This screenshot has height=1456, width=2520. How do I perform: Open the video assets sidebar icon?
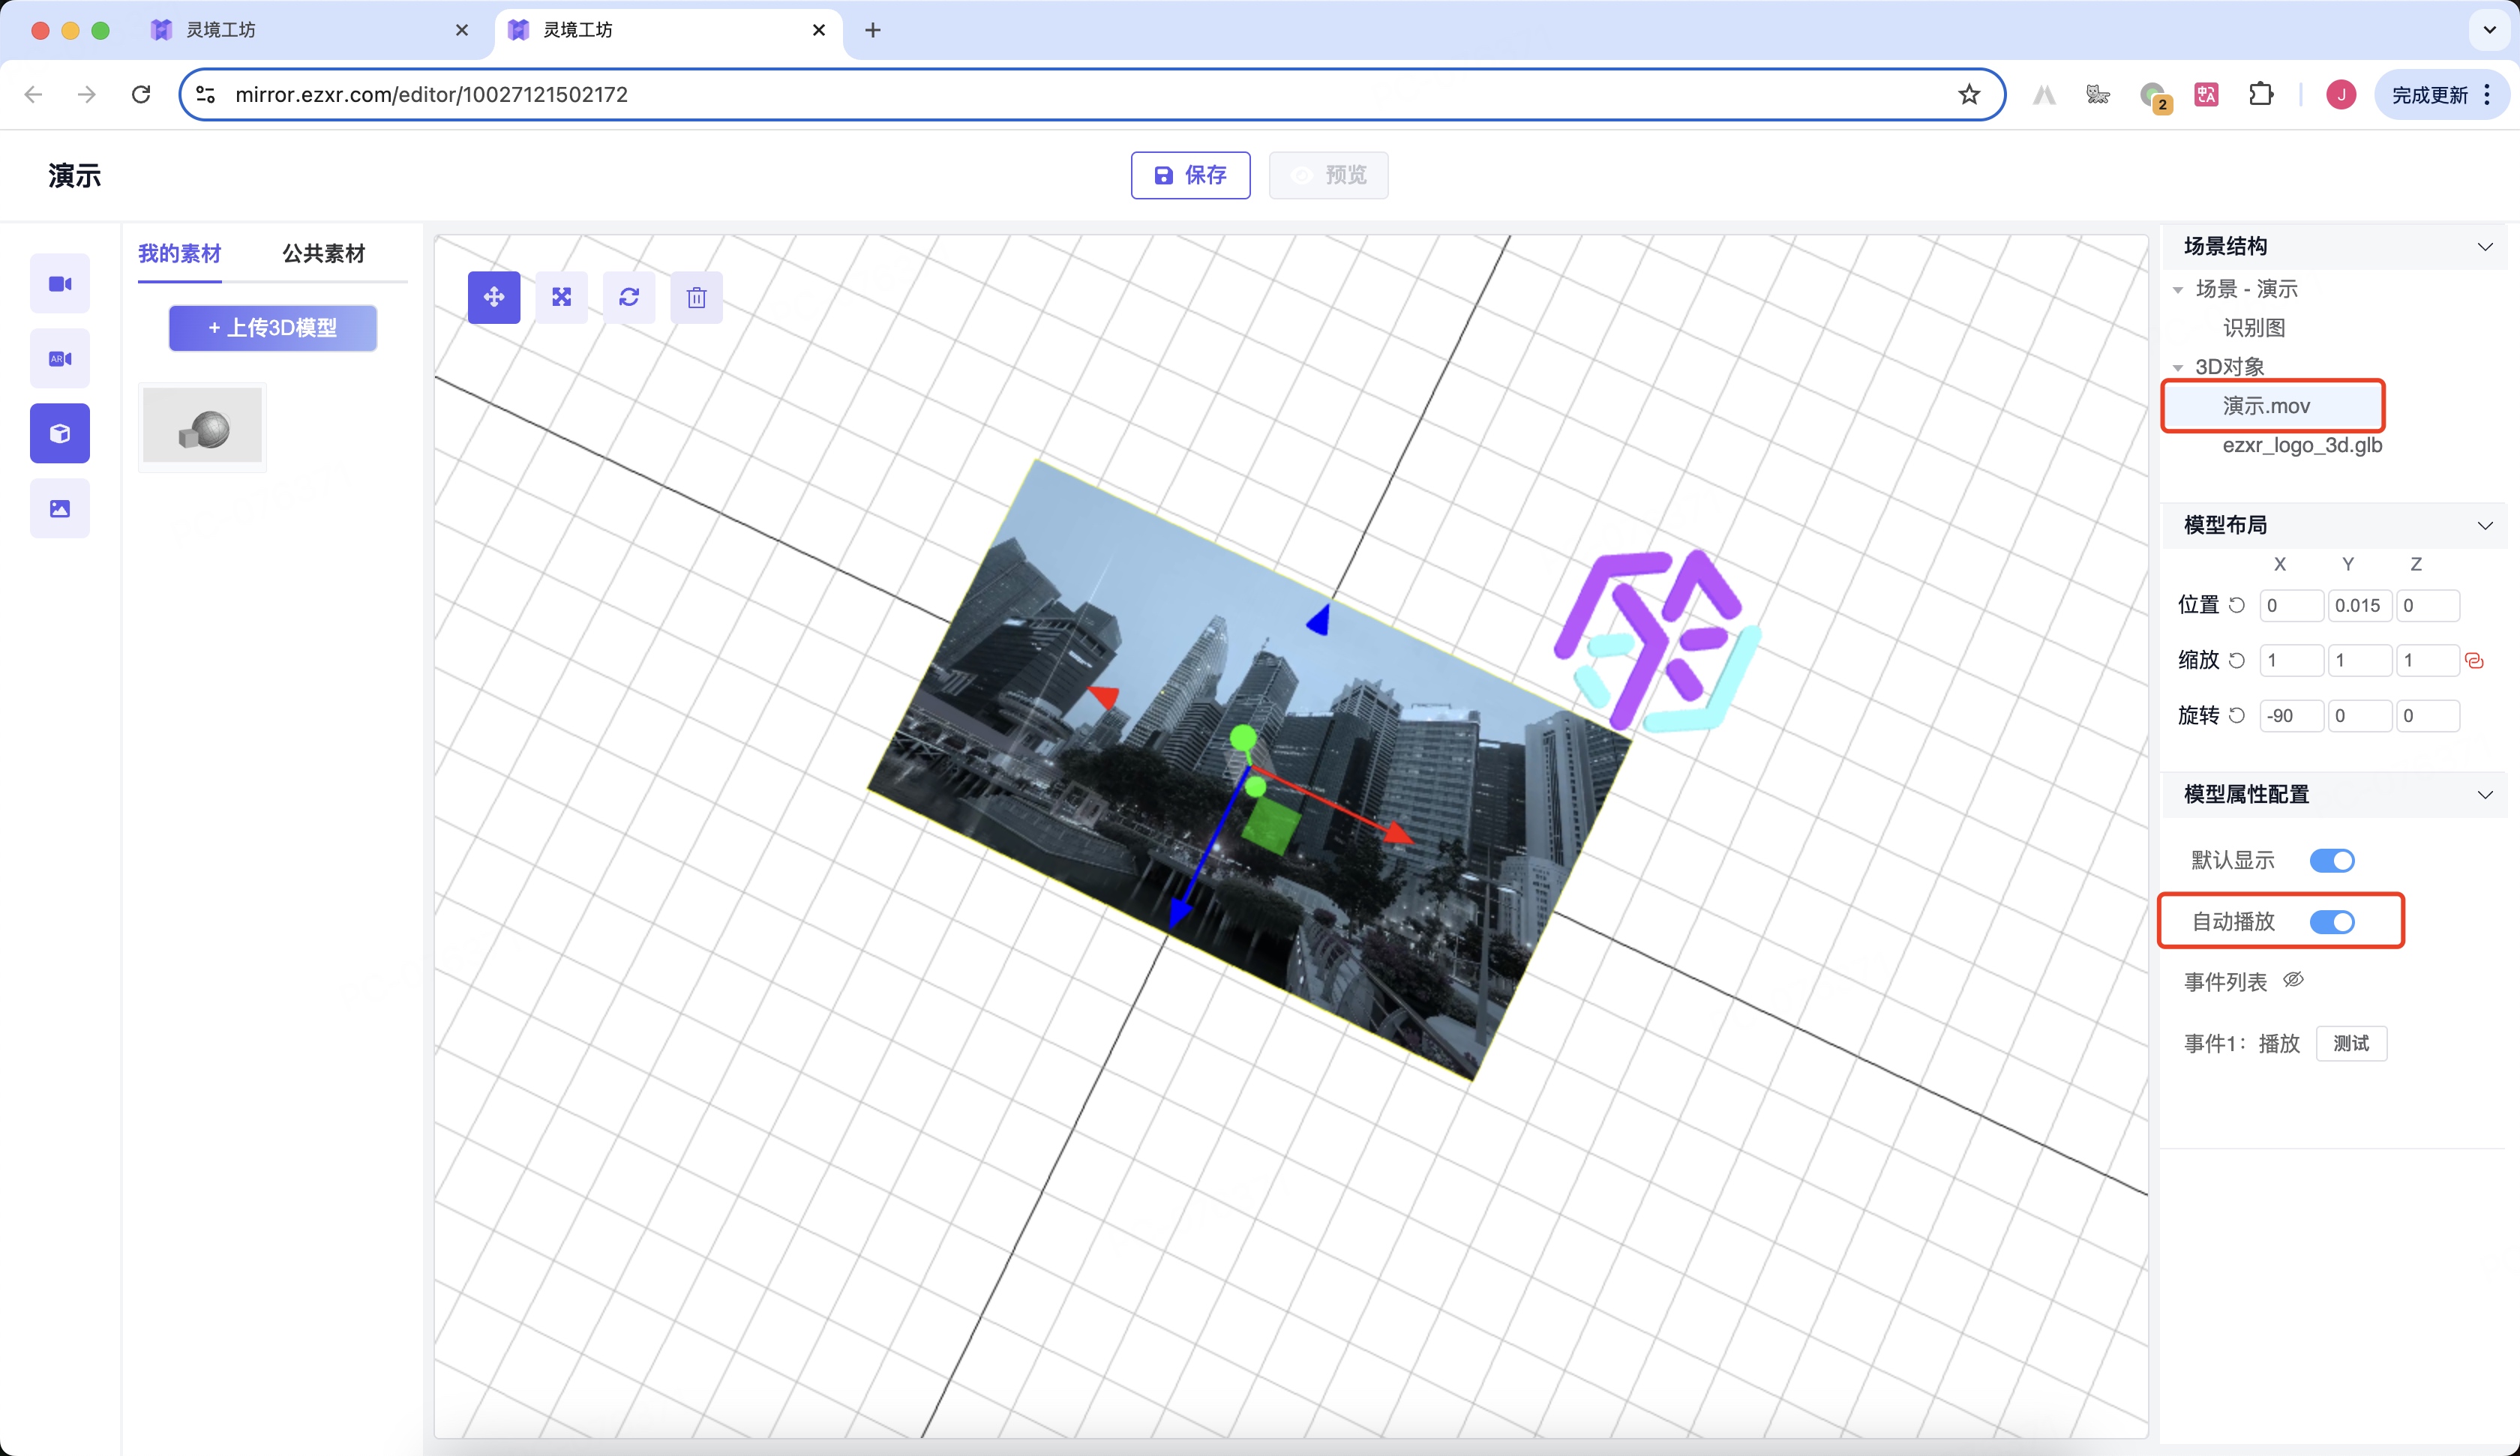pyautogui.click(x=60, y=284)
